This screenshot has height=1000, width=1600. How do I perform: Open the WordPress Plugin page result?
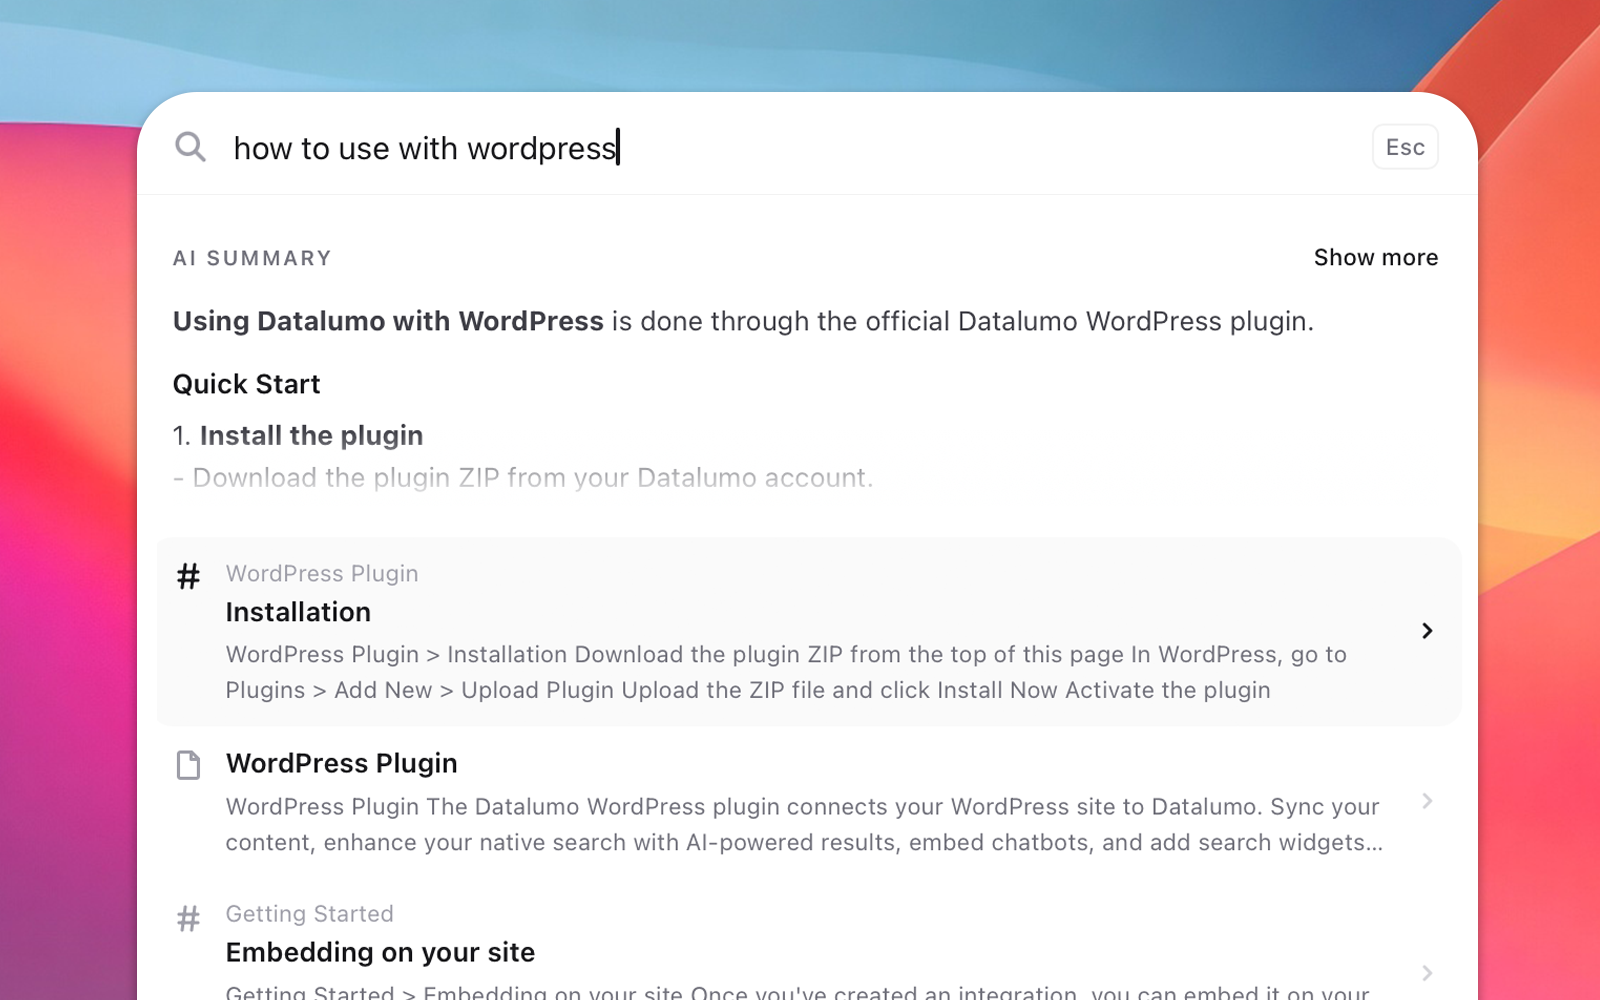(809, 802)
